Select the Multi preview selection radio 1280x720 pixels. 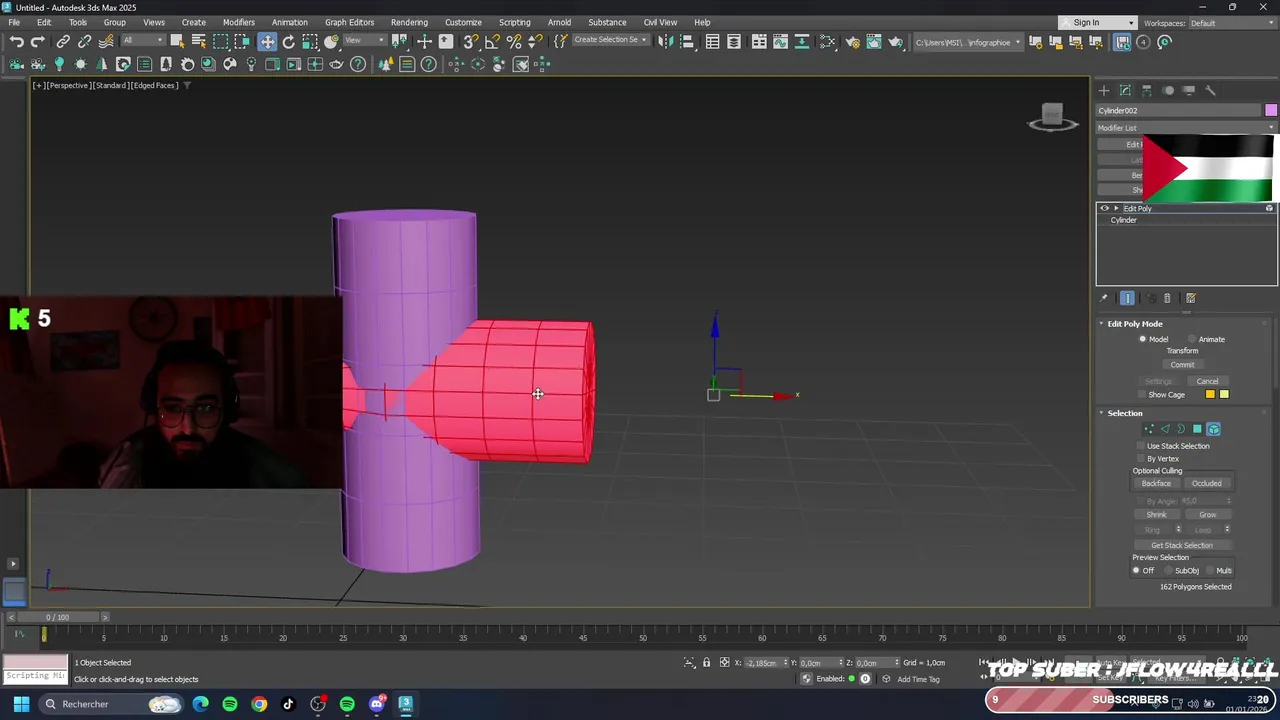coord(1209,570)
